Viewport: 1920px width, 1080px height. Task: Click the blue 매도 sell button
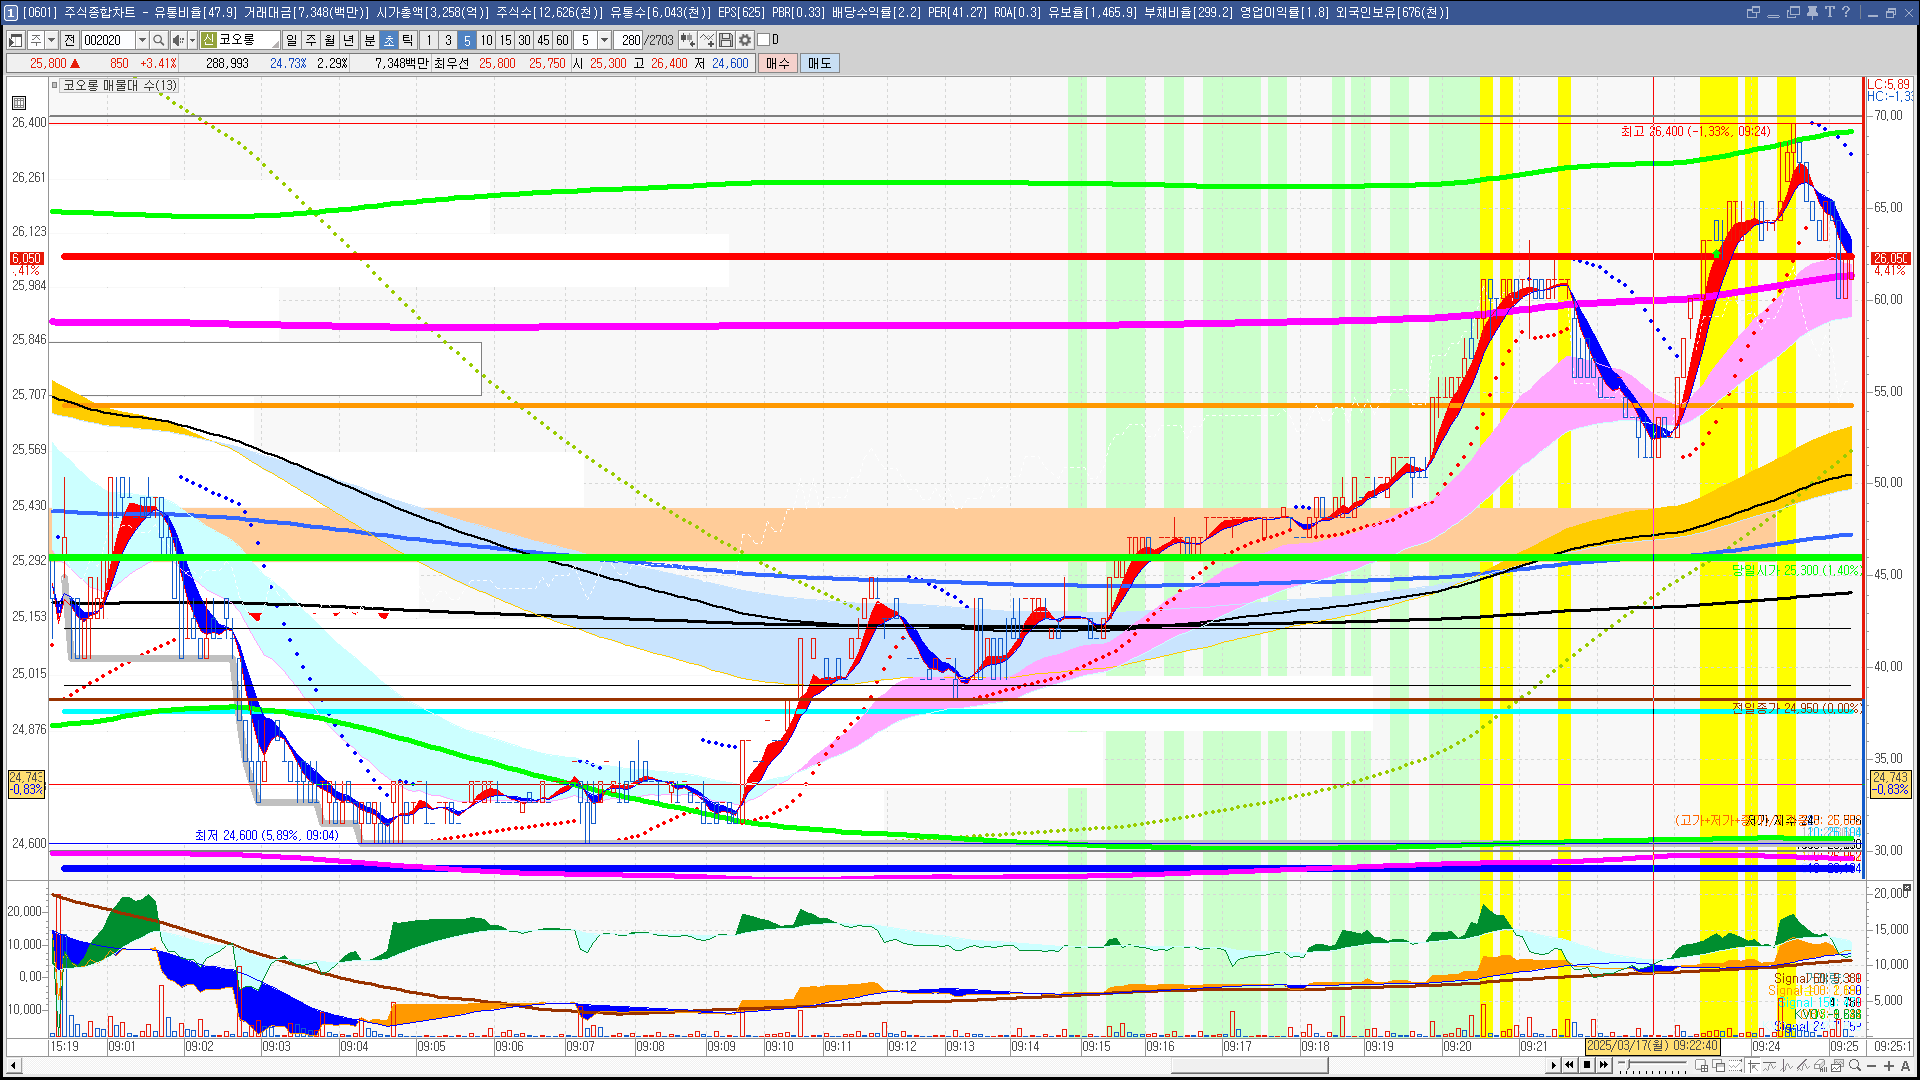click(x=819, y=63)
